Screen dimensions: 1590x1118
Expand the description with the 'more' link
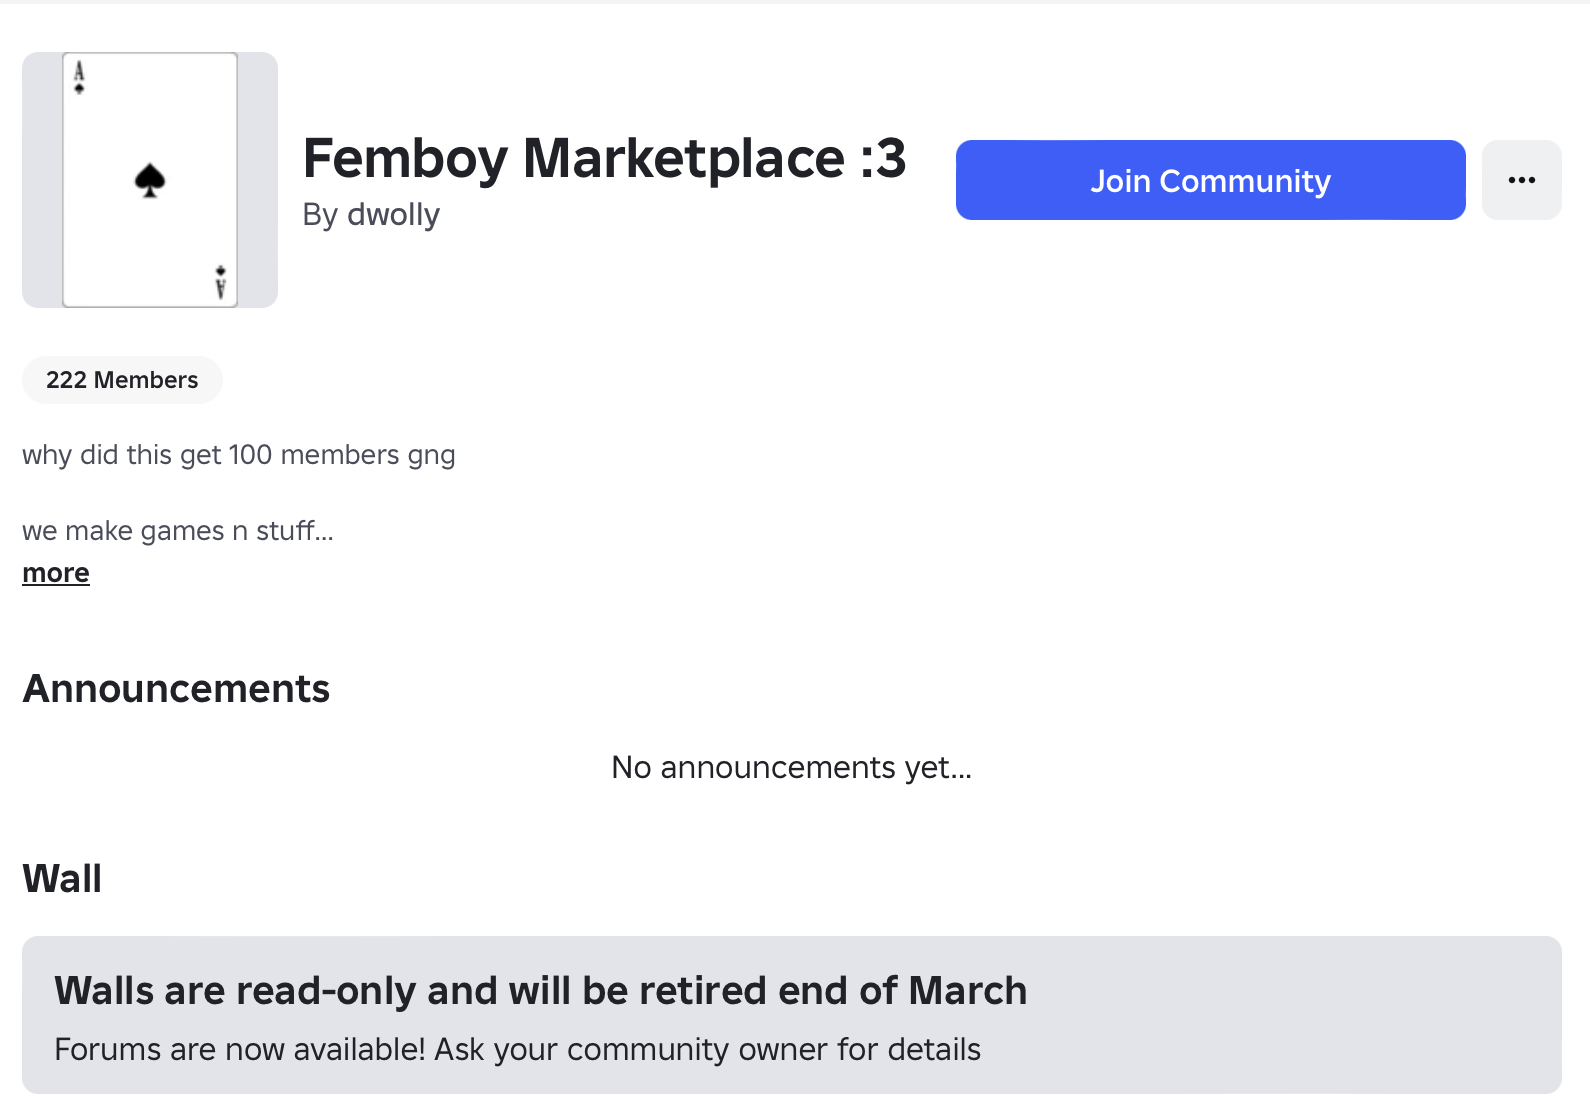pos(56,573)
